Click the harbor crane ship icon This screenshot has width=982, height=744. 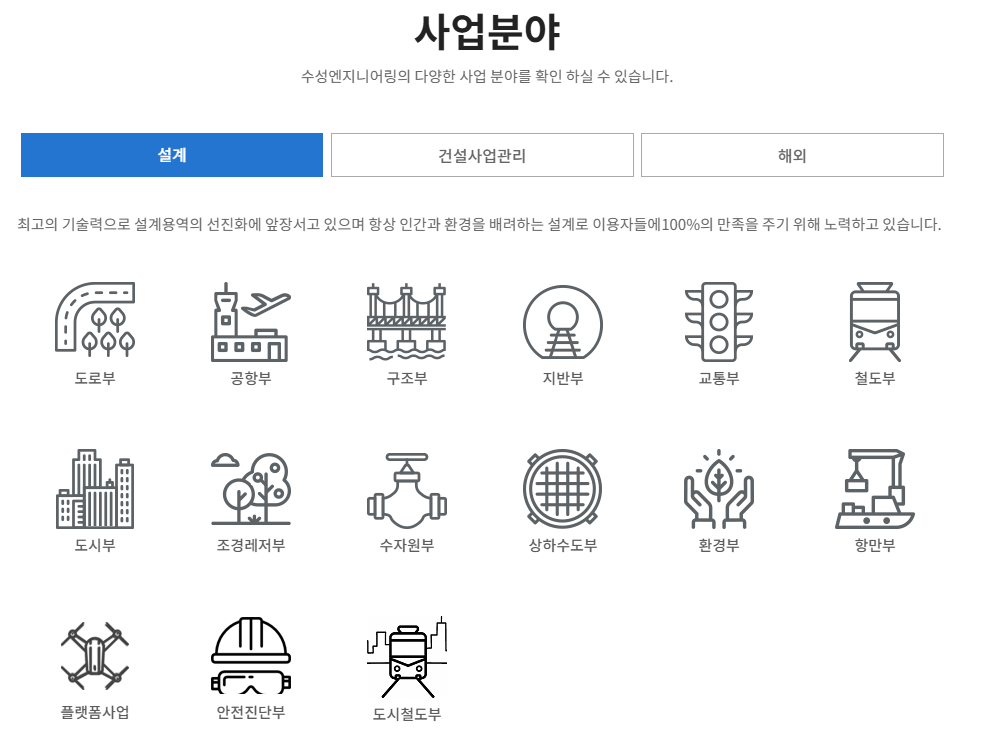pyautogui.click(x=874, y=489)
